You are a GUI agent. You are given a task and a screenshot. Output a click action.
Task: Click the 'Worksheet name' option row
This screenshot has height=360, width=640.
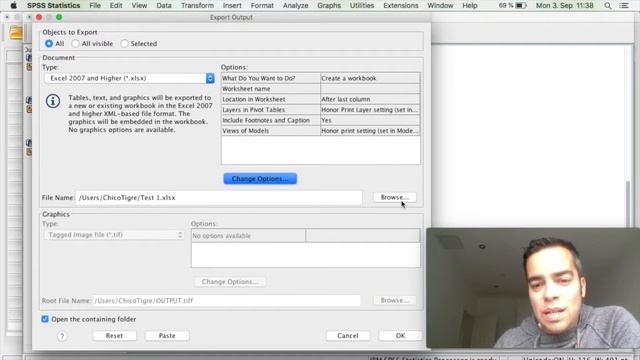(x=320, y=89)
